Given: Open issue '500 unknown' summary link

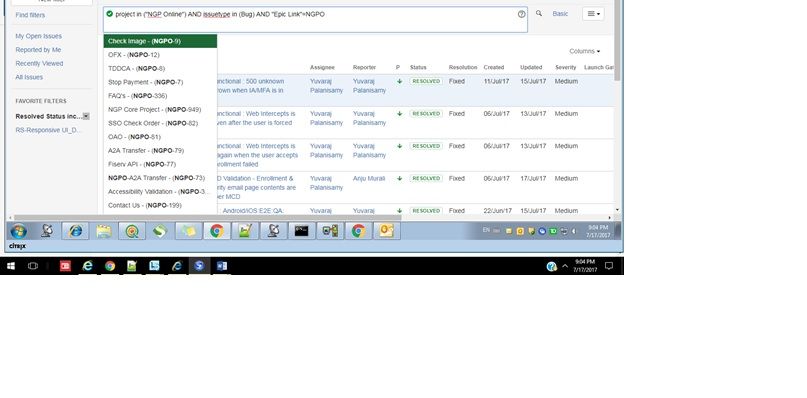Looking at the screenshot, I should pos(251,86).
